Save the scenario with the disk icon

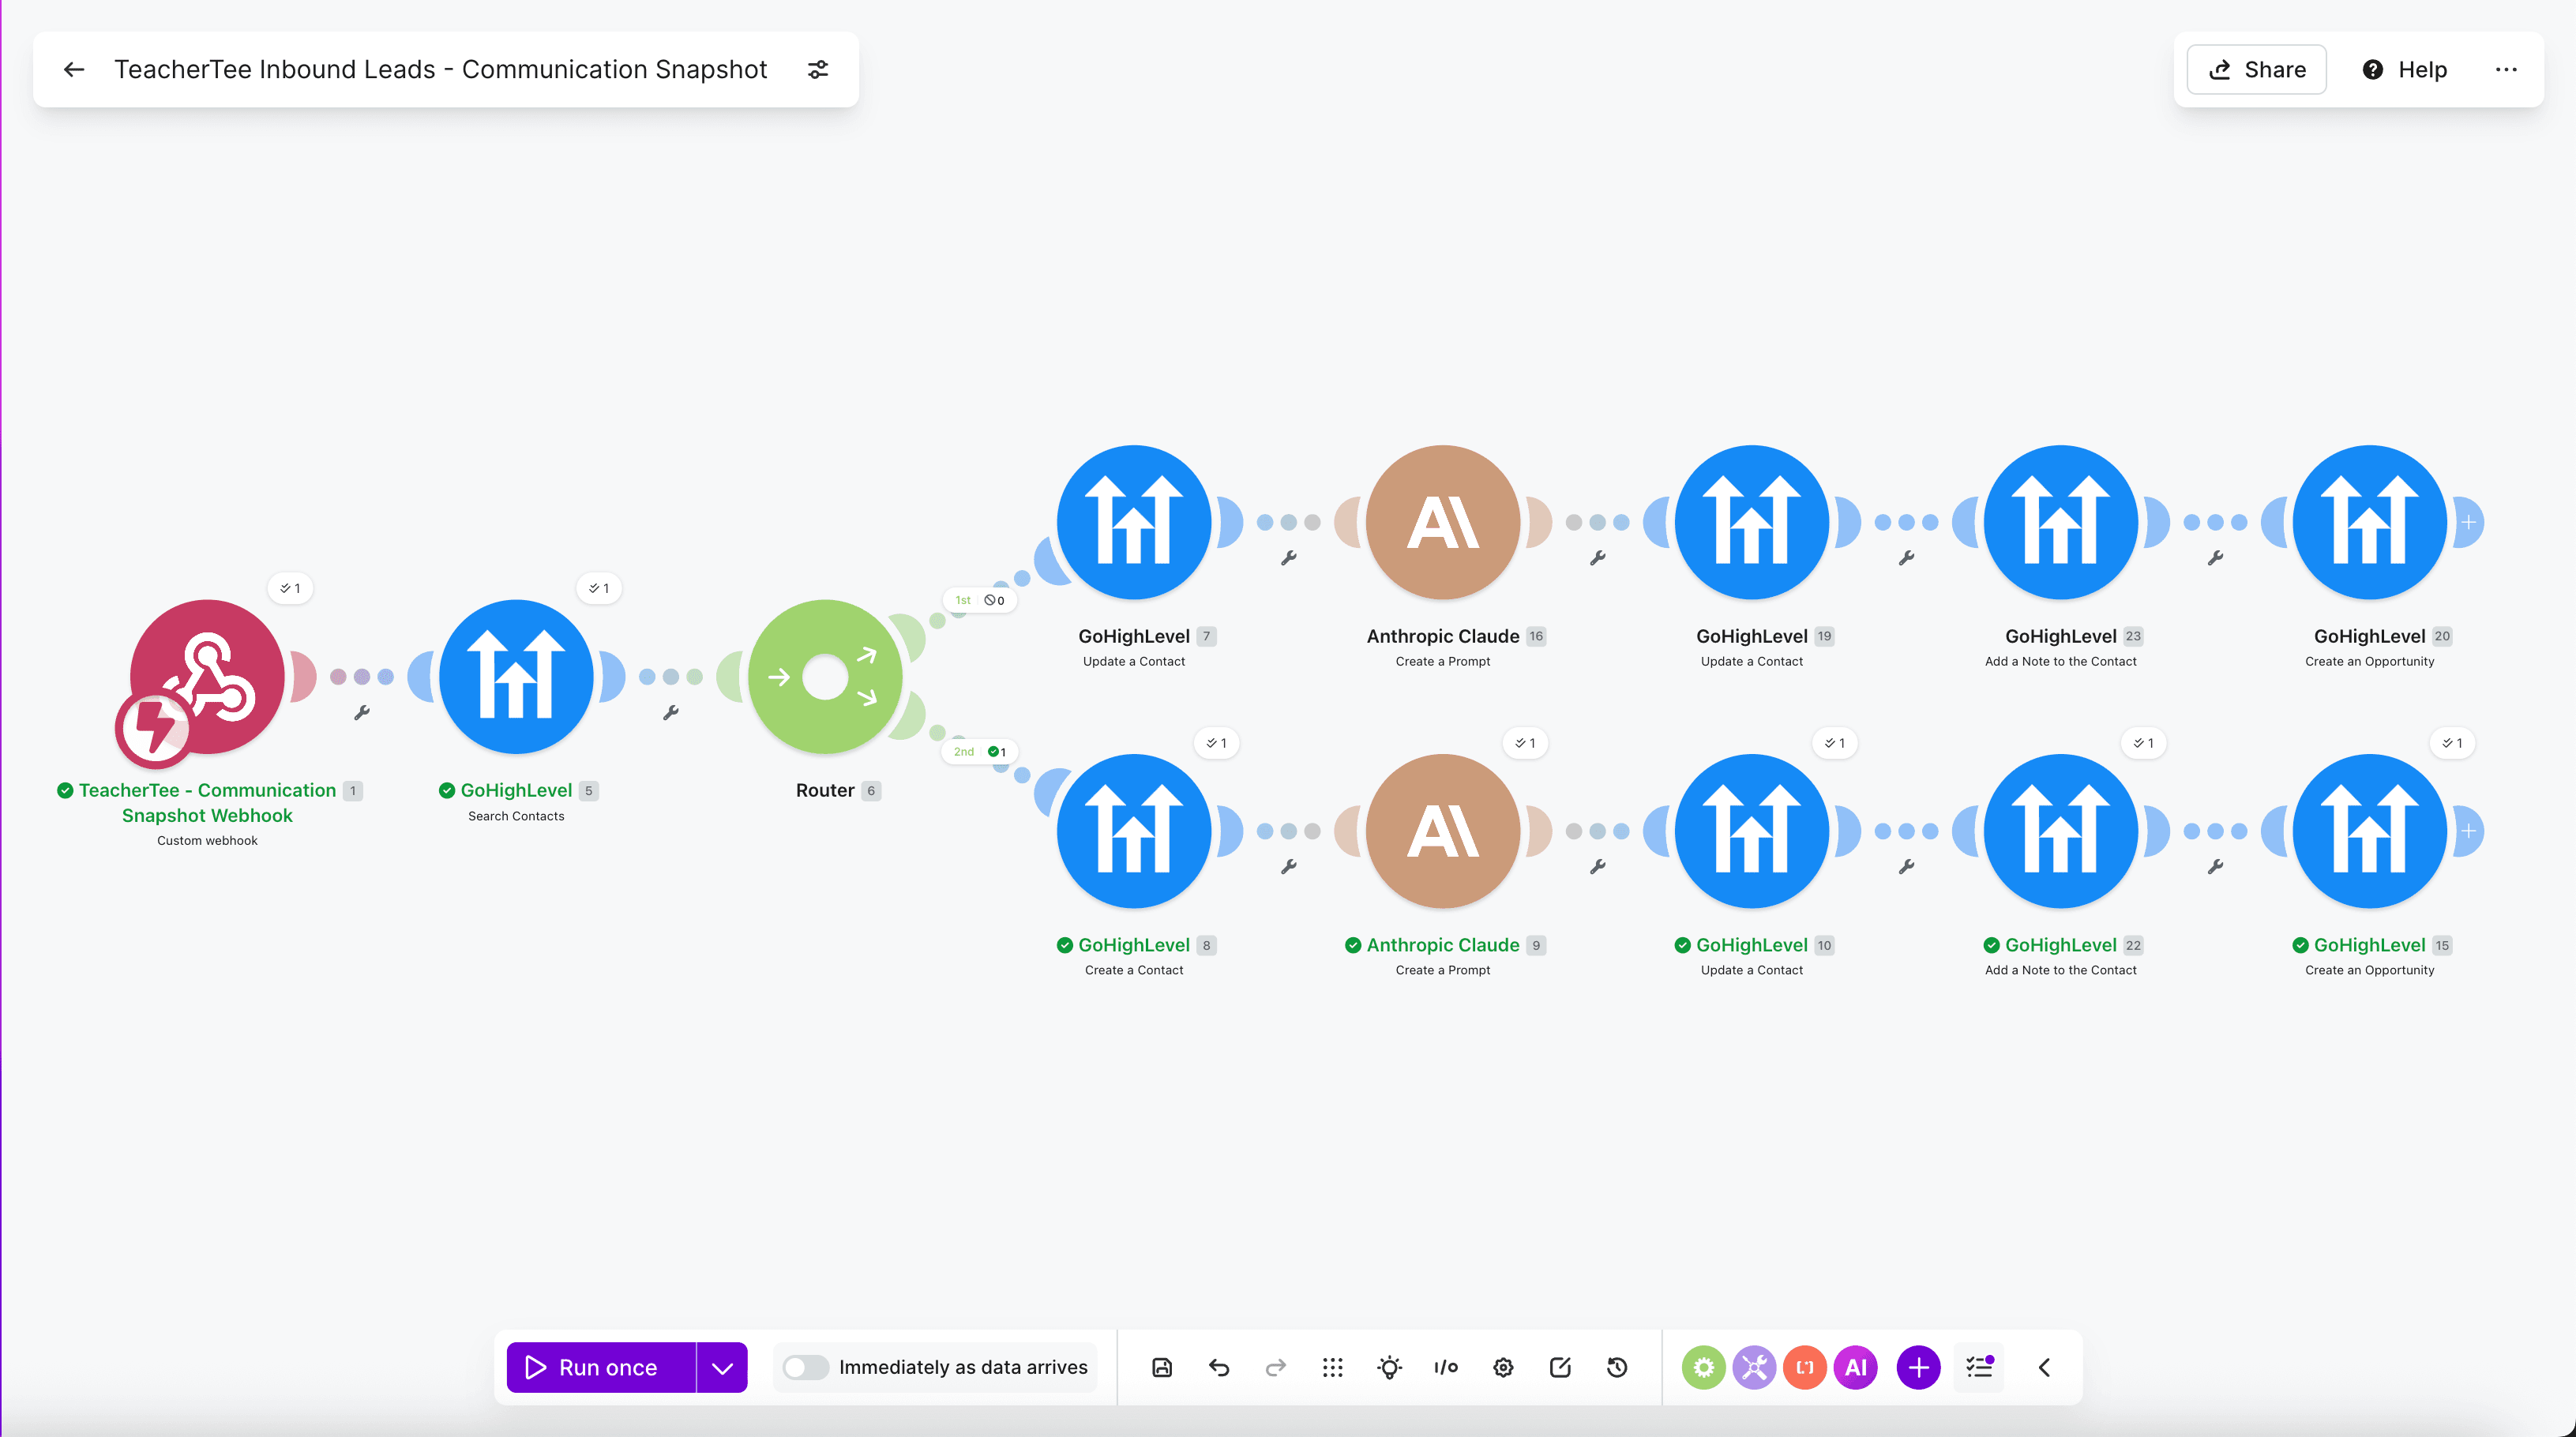[1162, 1367]
